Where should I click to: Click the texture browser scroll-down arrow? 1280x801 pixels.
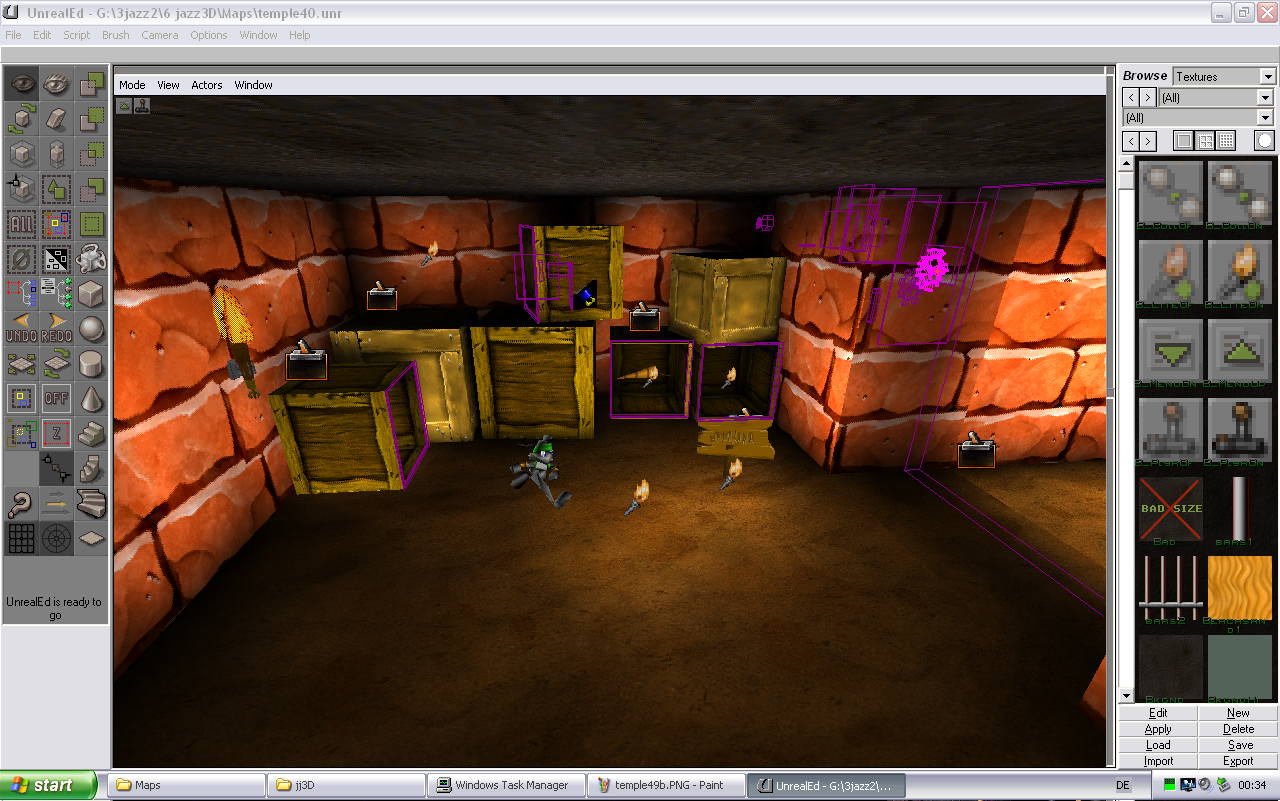pos(1126,697)
